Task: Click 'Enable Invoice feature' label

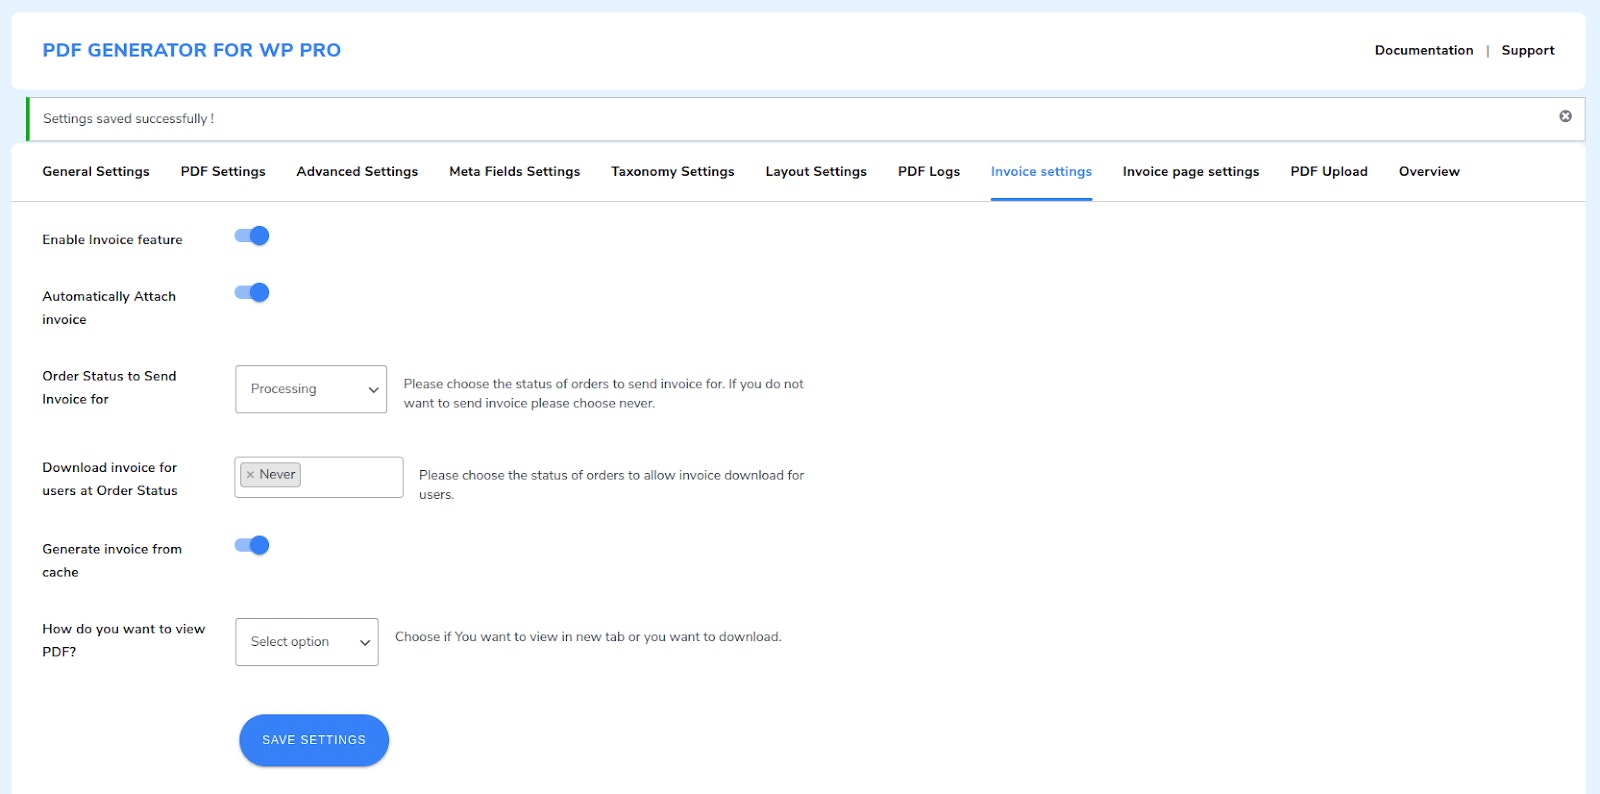Action: coord(112,240)
